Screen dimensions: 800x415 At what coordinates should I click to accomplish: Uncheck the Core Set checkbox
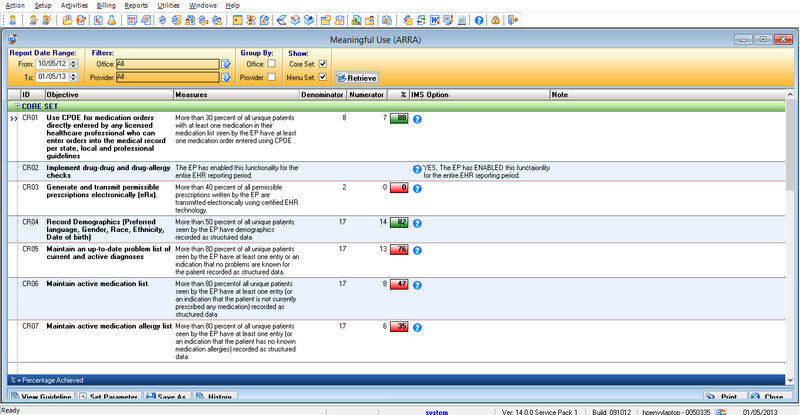(322, 63)
